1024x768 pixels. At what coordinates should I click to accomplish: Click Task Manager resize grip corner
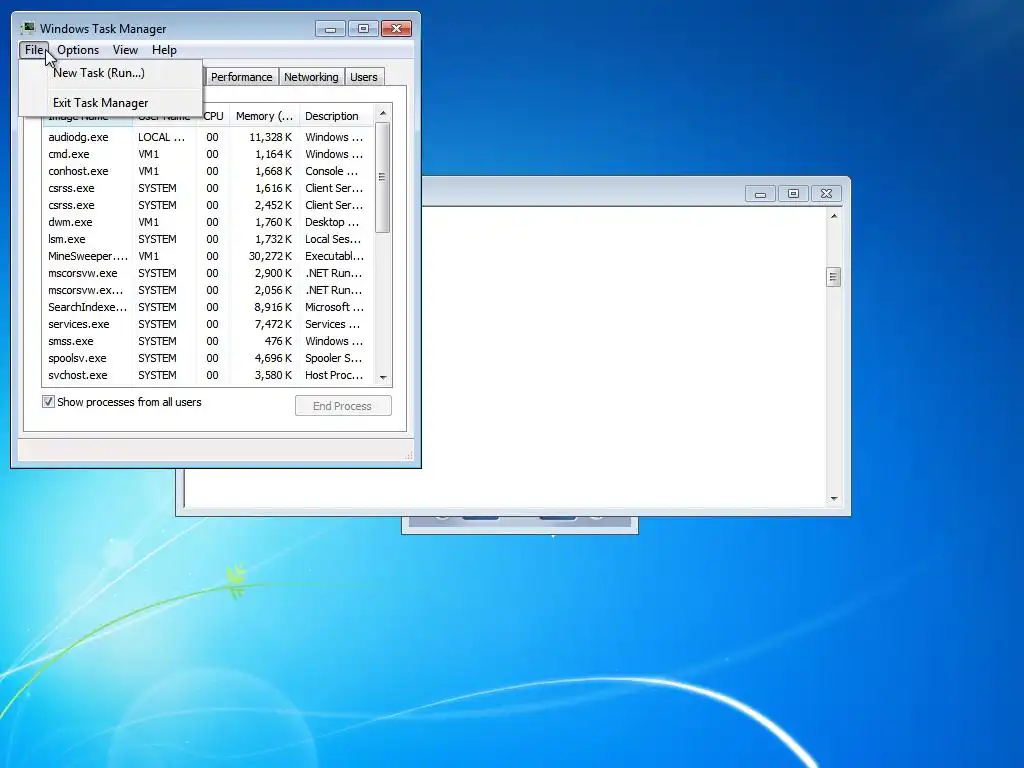pyautogui.click(x=409, y=455)
